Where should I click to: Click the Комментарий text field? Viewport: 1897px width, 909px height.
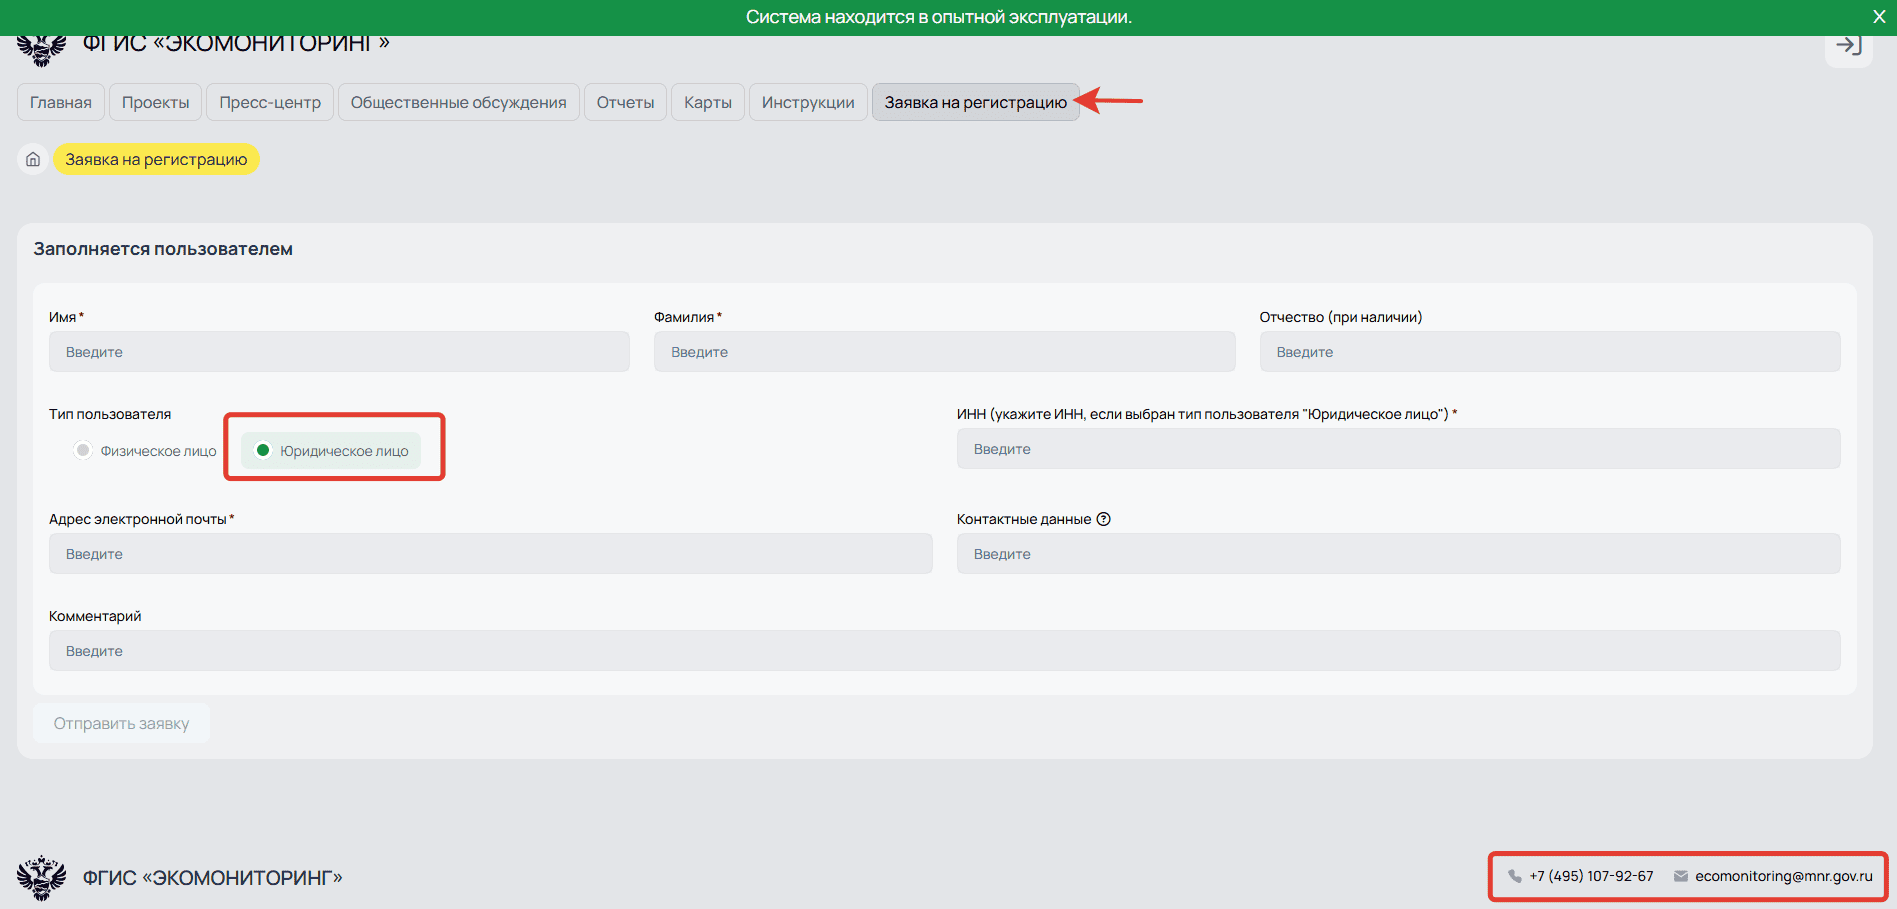click(944, 651)
